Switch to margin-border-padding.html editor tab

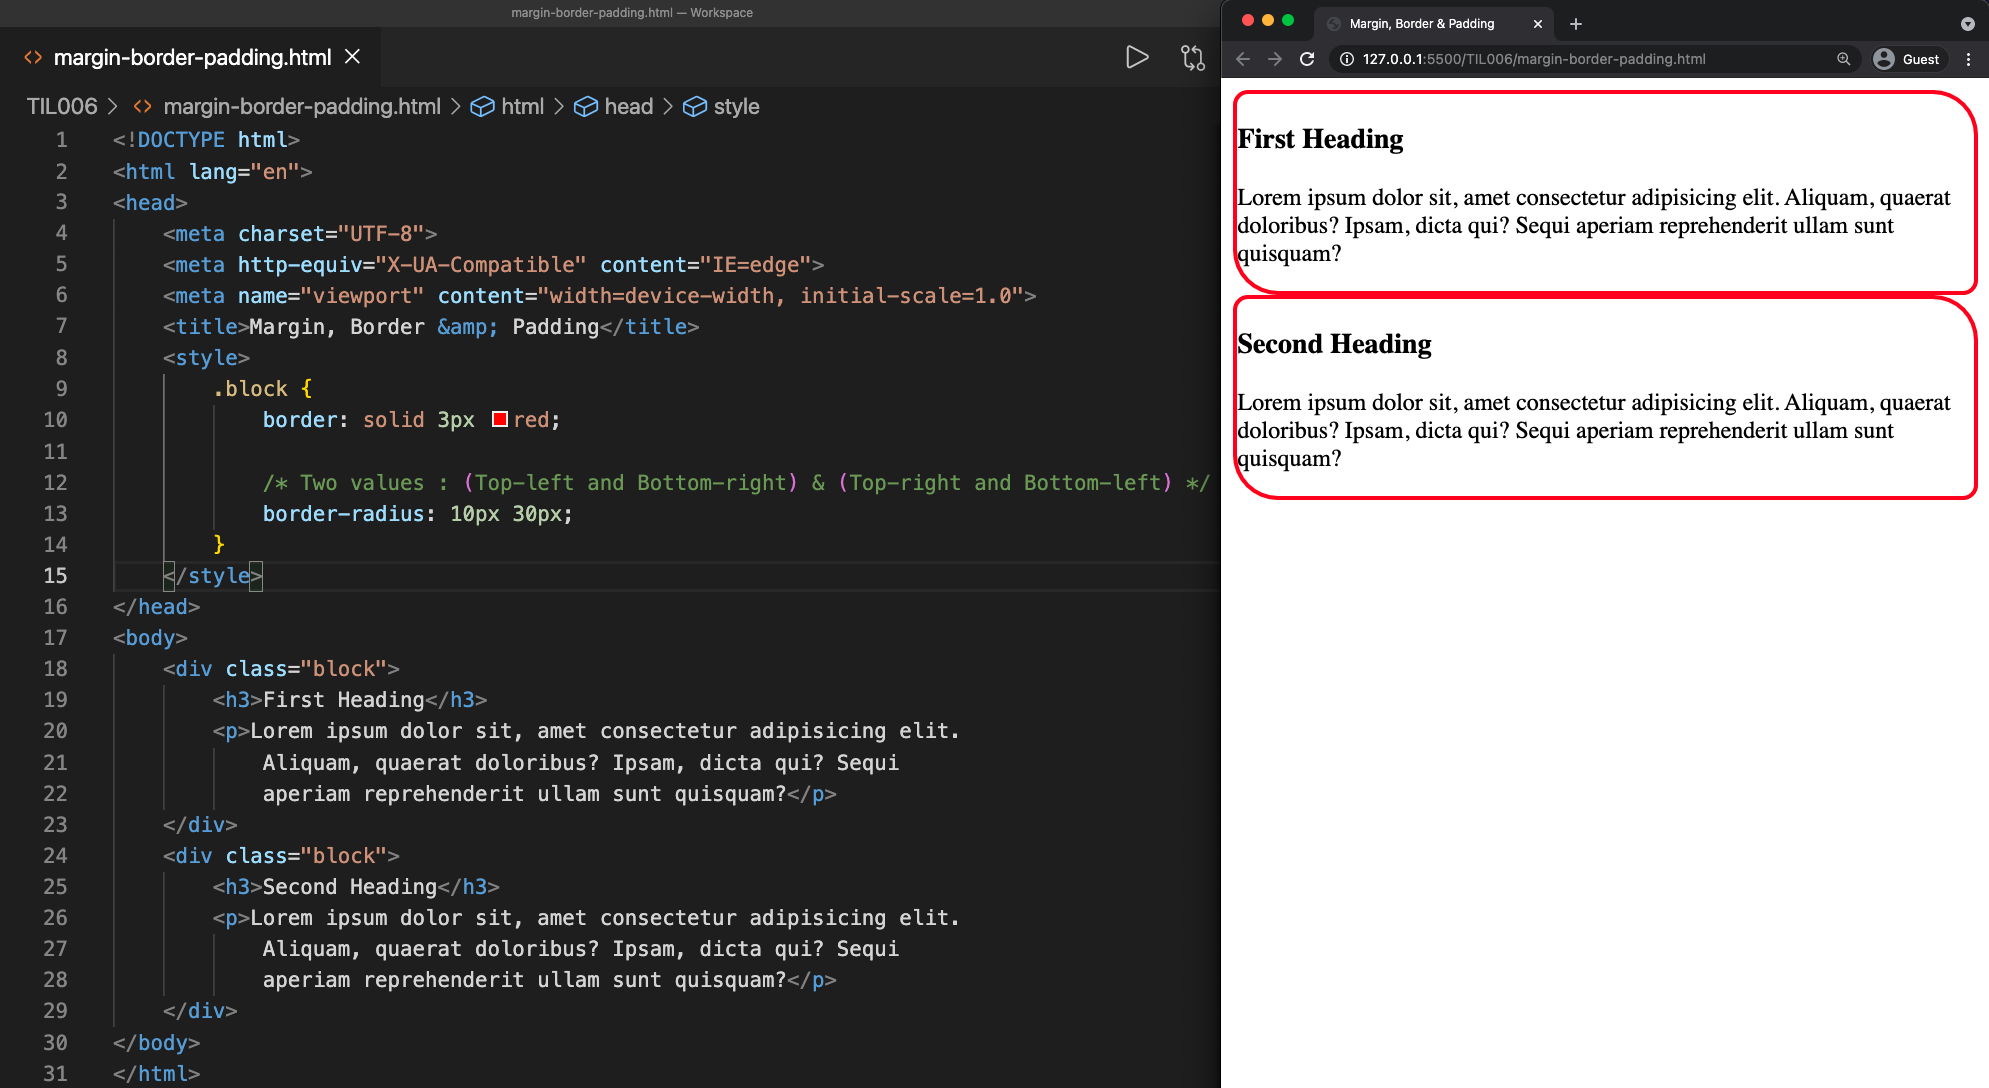tap(191, 57)
